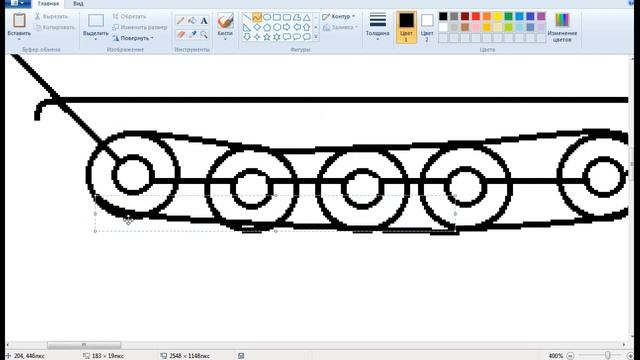Image resolution: width=640 pixels, height=360 pixels.
Task: Open the Заливка fill dropdown
Action: pyautogui.click(x=340, y=27)
